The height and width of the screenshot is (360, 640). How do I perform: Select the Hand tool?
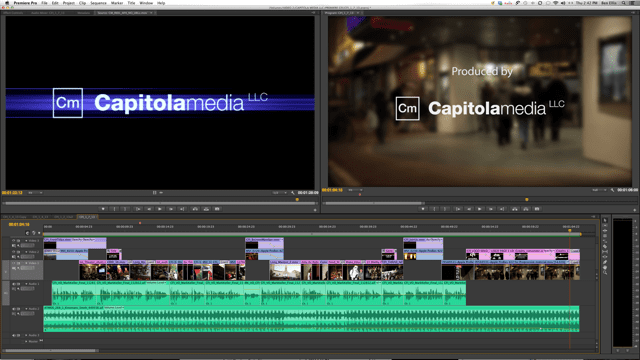pos(605,267)
